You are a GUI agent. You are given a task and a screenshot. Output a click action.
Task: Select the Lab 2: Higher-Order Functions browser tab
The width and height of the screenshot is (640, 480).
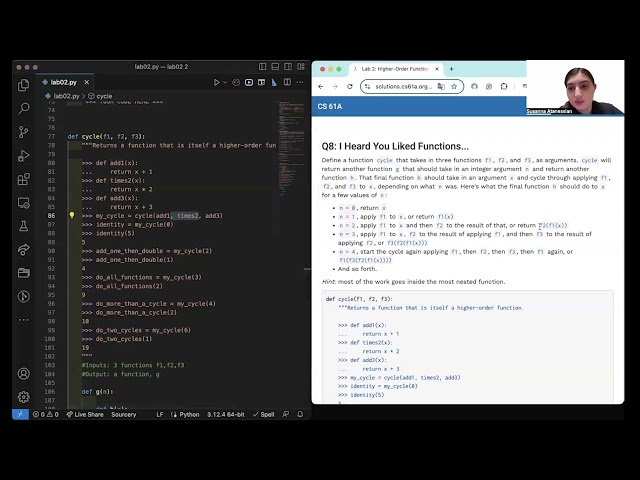point(395,69)
